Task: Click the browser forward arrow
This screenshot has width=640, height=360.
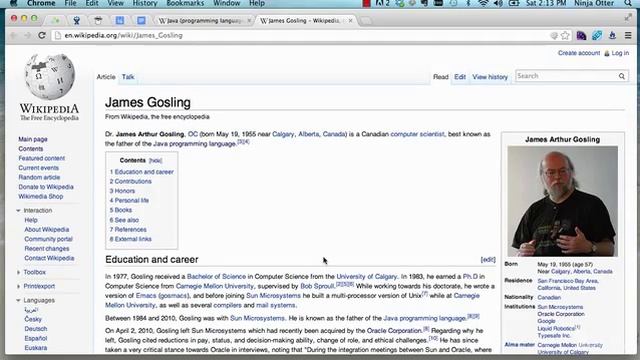Action: [x=27, y=36]
